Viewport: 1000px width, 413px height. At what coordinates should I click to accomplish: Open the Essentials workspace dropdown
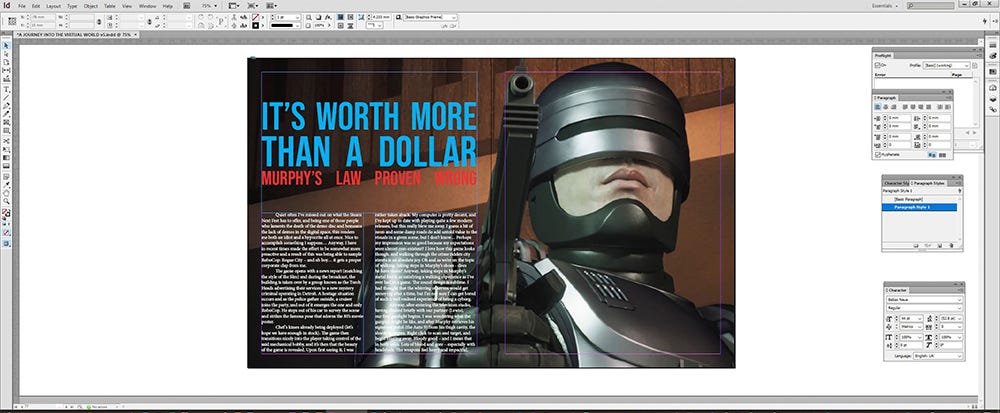885,6
